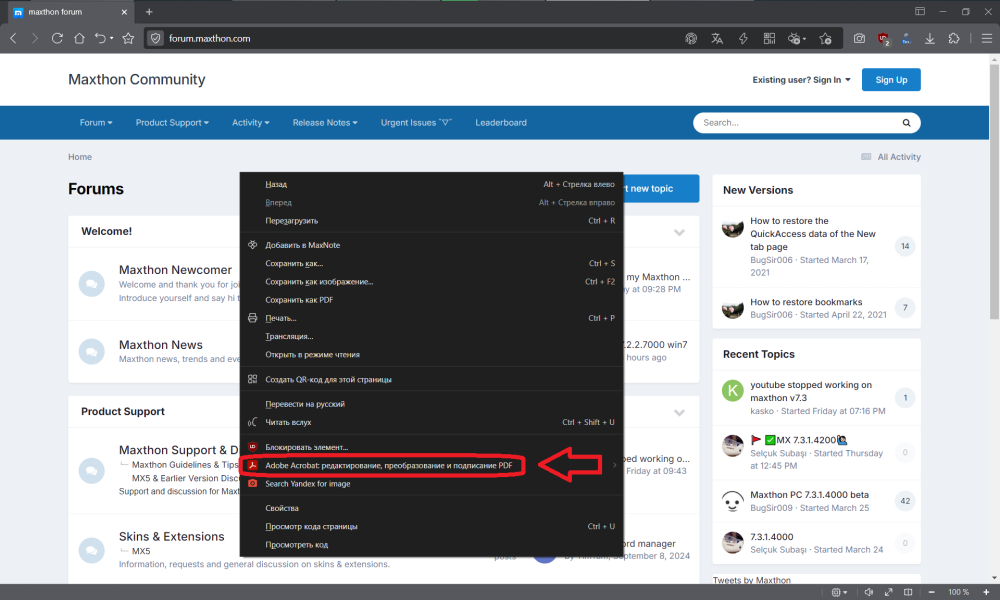Open the resource sniffer dropdown icon
Screen dimensions: 1000x600
[797, 38]
